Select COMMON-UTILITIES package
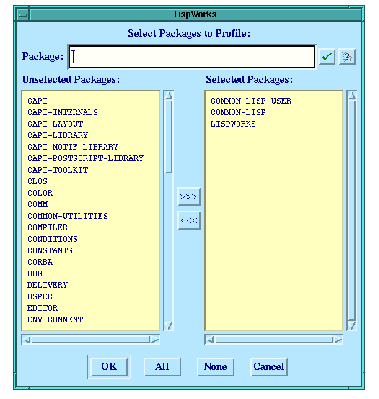Viewport: 379px width, 399px height. [x=67, y=216]
